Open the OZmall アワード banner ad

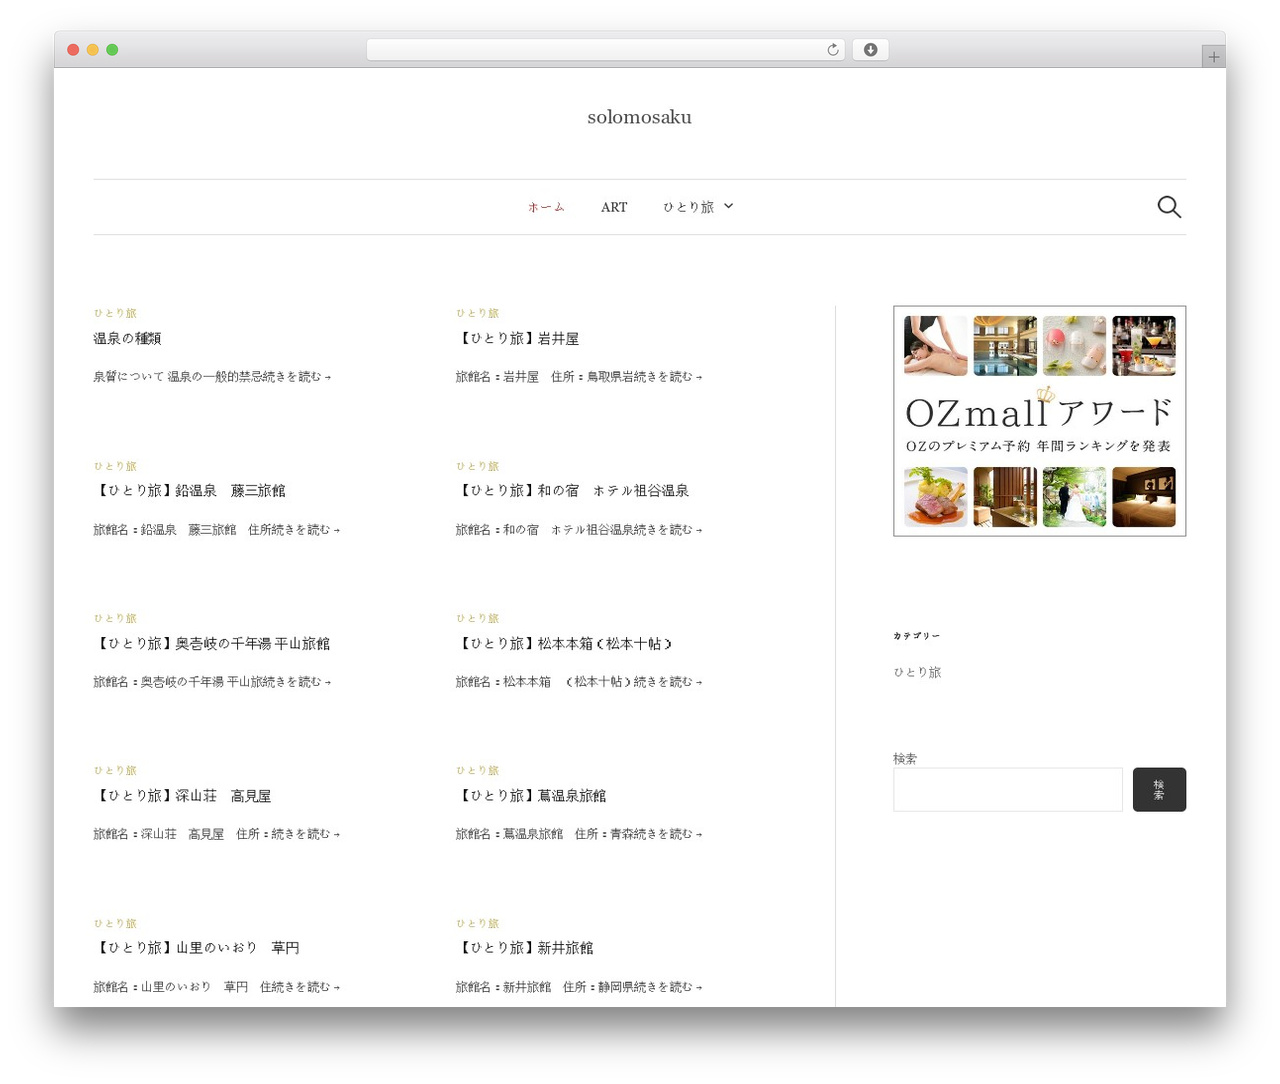(x=1040, y=421)
